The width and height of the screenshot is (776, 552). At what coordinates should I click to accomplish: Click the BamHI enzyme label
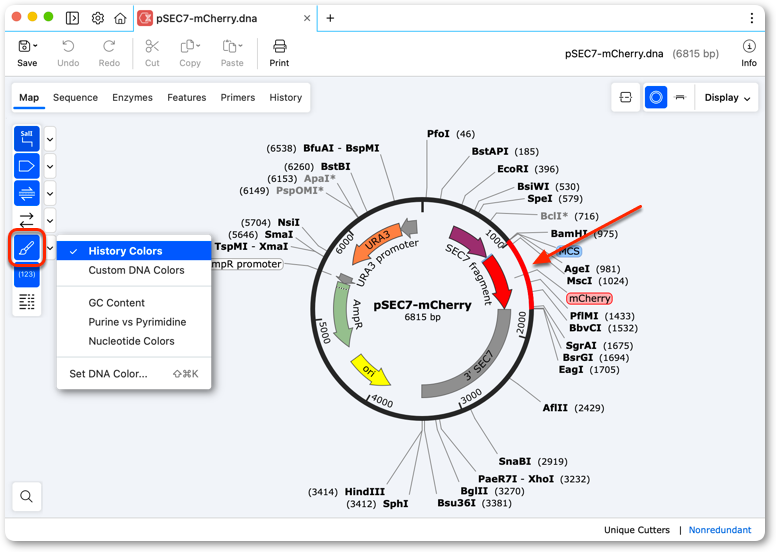(x=569, y=233)
